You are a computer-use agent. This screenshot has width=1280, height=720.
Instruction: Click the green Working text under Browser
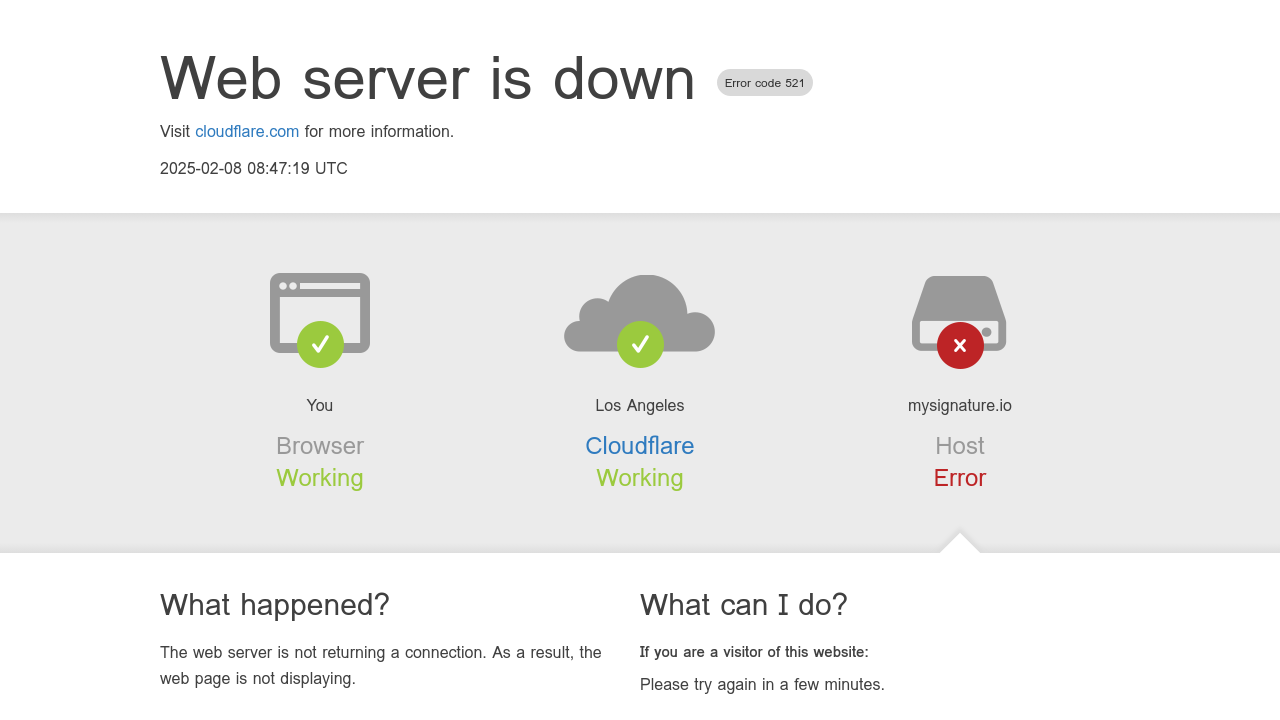(320, 478)
